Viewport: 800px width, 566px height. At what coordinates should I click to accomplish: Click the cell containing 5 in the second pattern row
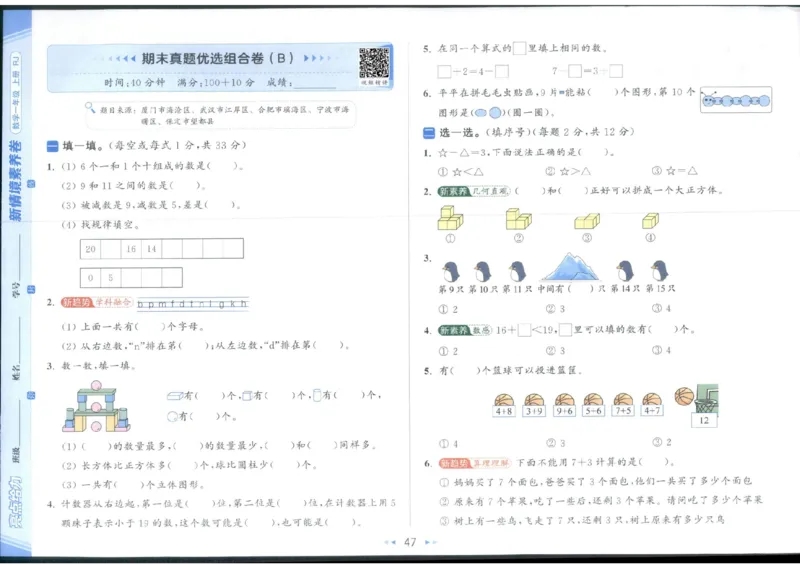tap(111, 278)
